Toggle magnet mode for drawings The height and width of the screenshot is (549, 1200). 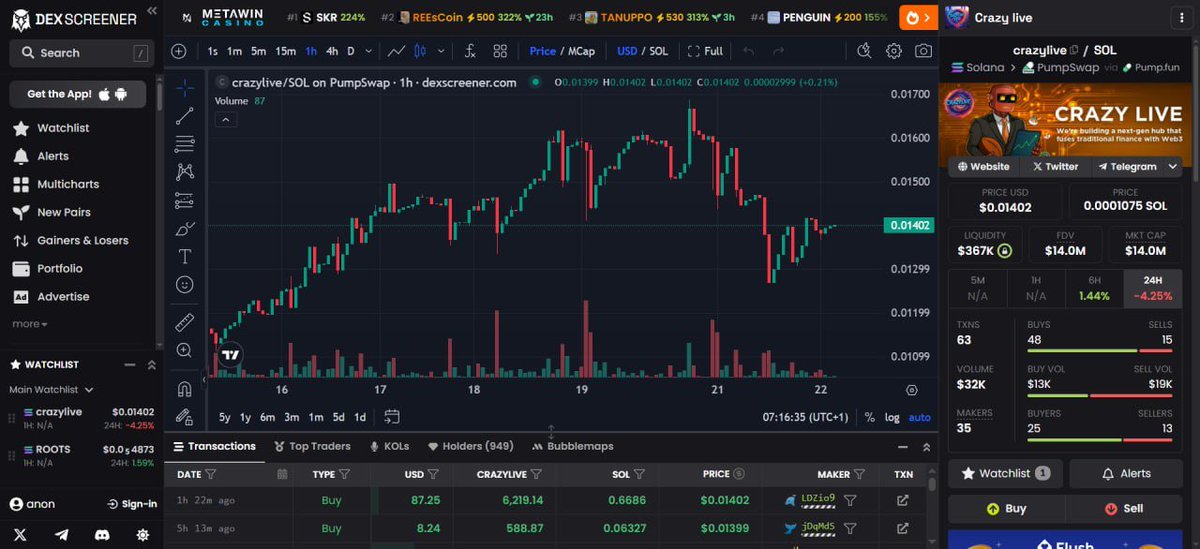click(x=184, y=388)
